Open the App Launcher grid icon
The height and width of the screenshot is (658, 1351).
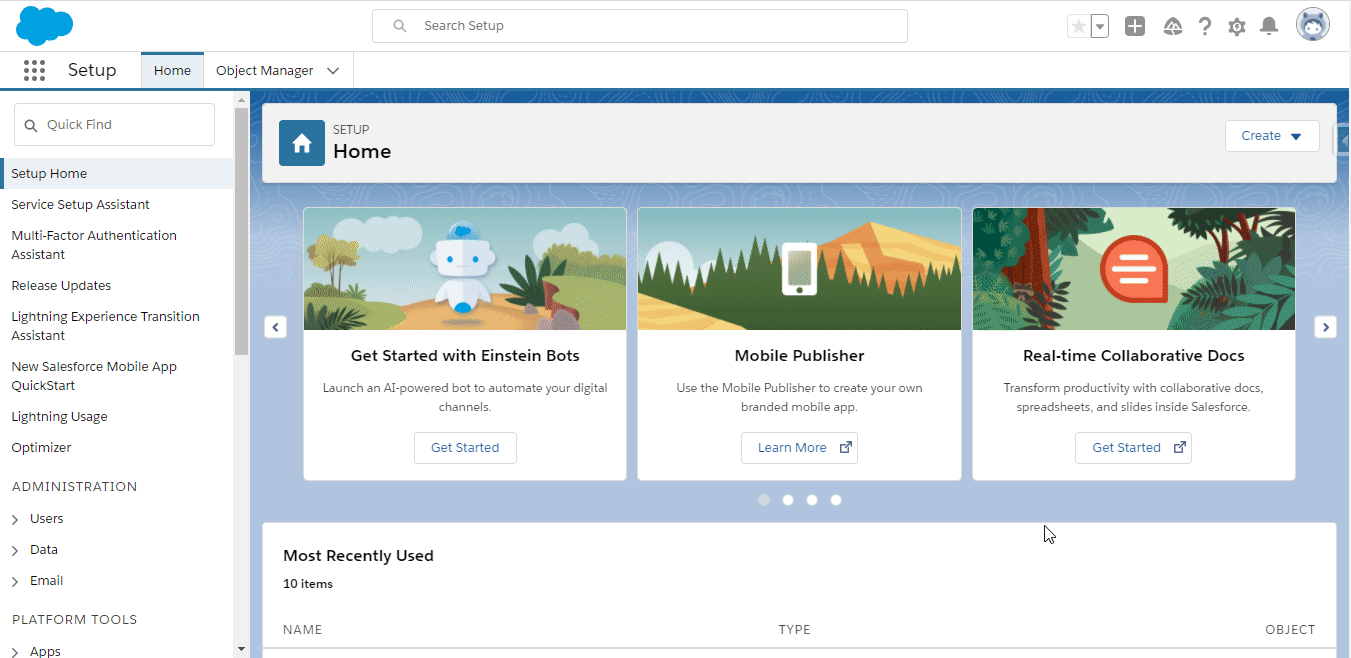[x=35, y=70]
